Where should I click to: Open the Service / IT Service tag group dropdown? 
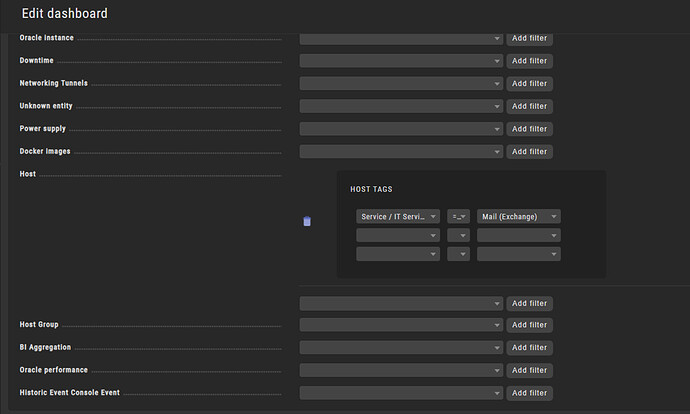pos(398,216)
